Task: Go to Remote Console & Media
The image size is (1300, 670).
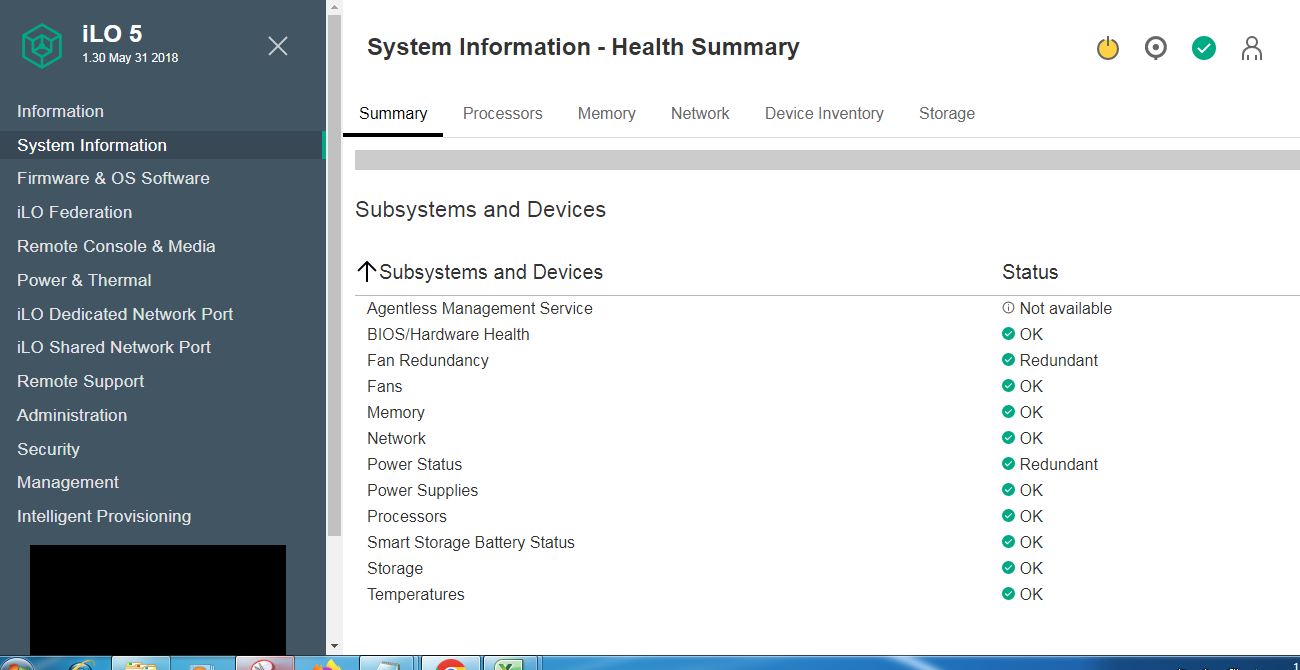Action: [116, 246]
